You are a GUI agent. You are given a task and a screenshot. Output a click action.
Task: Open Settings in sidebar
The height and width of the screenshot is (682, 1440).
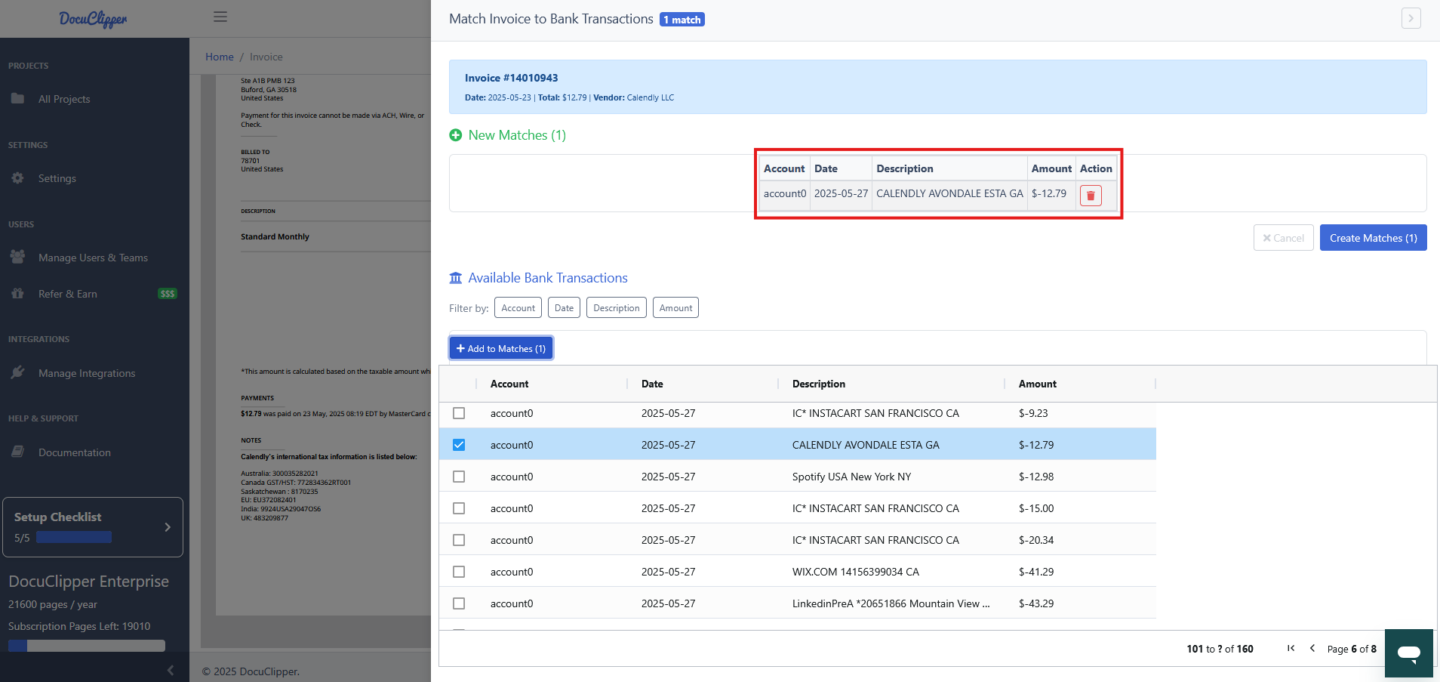[x=57, y=178]
